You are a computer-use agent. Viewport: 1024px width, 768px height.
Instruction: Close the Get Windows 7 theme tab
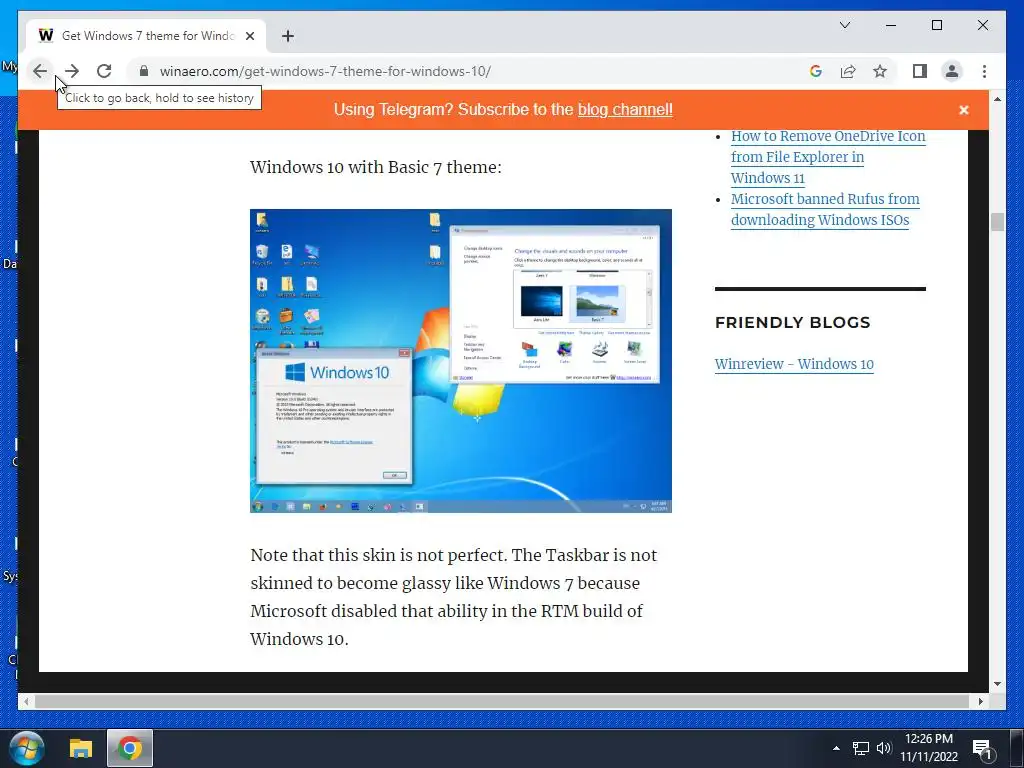pos(249,36)
